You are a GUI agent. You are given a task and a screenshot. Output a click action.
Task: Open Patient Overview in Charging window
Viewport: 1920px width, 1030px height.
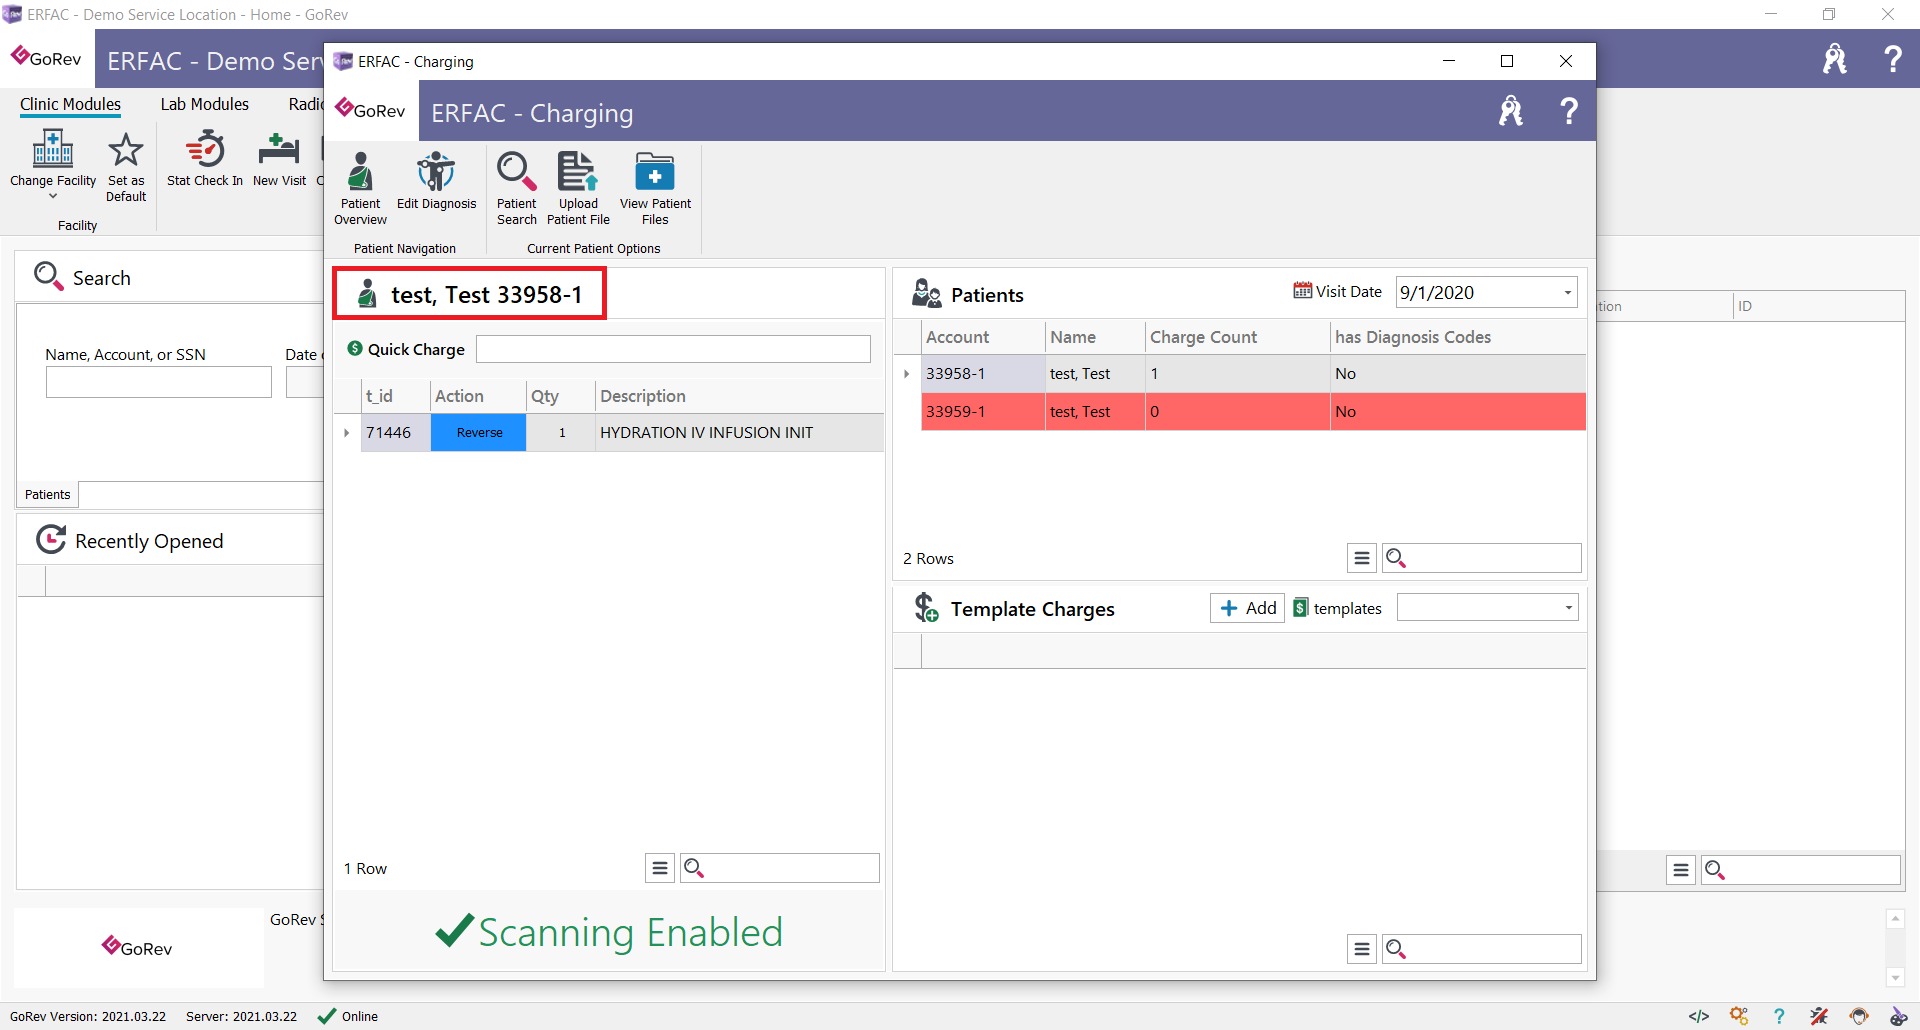pos(360,188)
